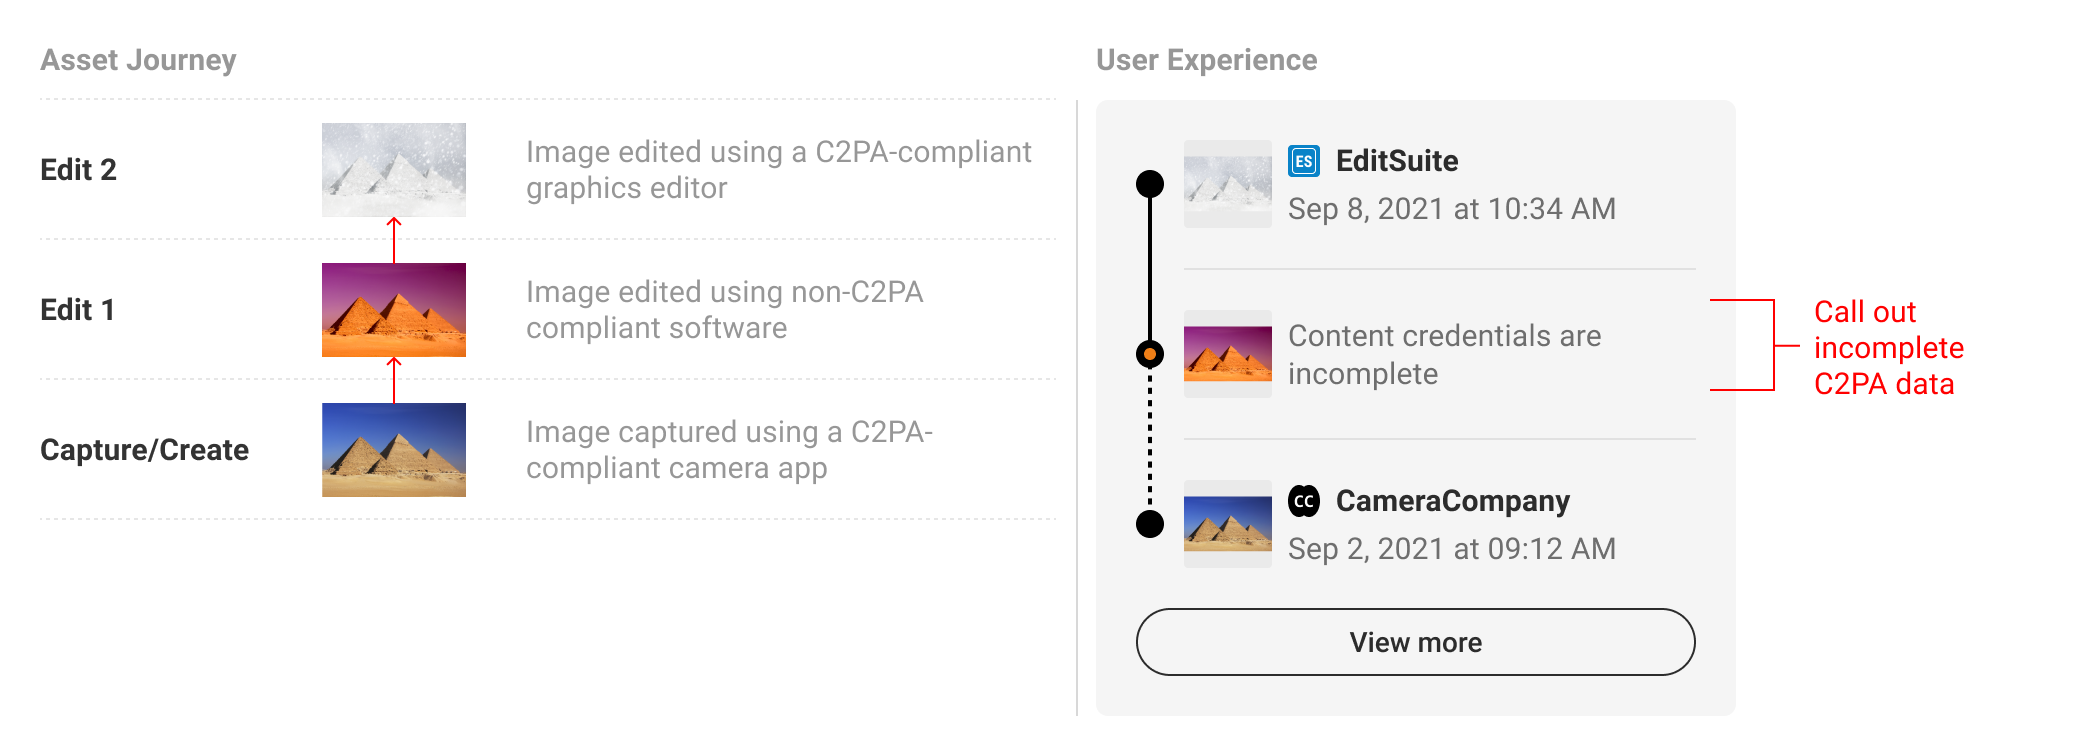
Task: Click the red 'Call out incomplete C2PA data' annotation
Action: [x=1888, y=348]
